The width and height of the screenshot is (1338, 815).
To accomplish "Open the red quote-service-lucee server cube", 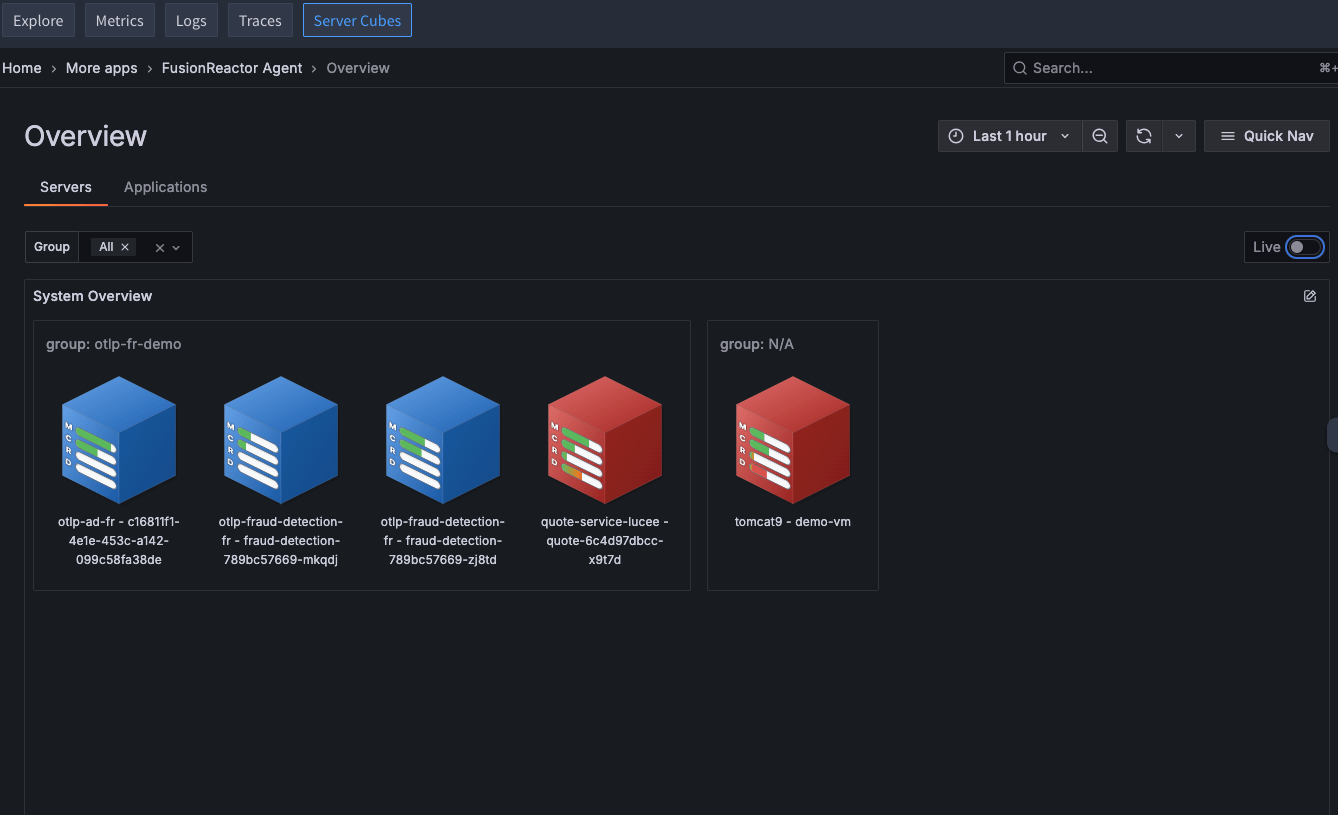I will 604,440.
